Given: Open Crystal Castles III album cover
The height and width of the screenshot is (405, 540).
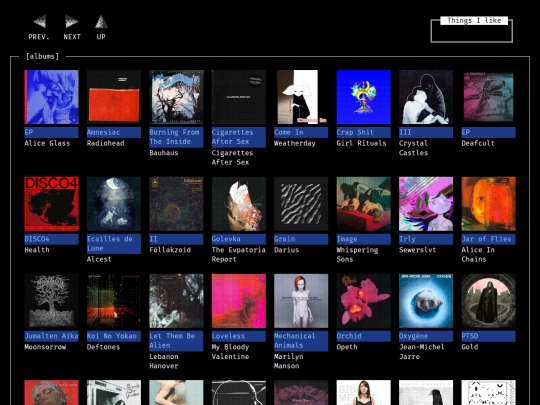Looking at the screenshot, I should pos(426,97).
